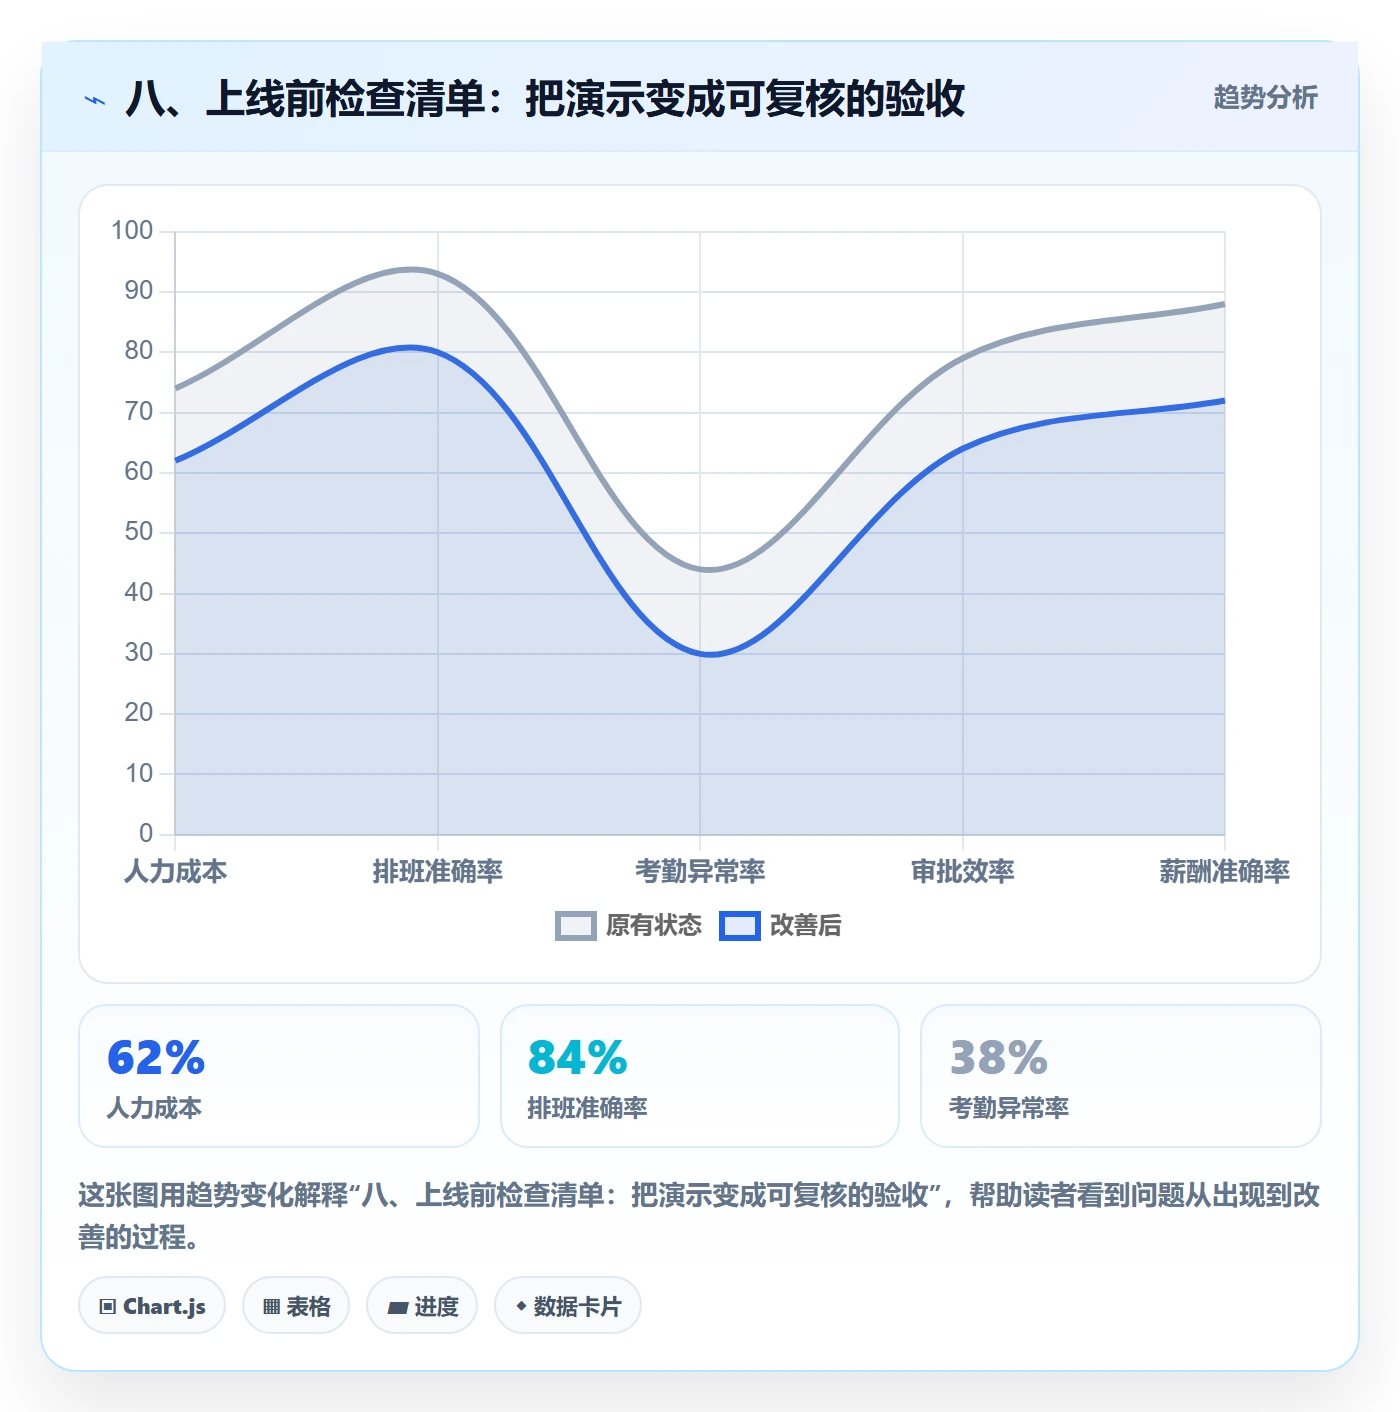Click the 趋势分析 label in the header
This screenshot has height=1412, width=1400.
pos(1265,97)
